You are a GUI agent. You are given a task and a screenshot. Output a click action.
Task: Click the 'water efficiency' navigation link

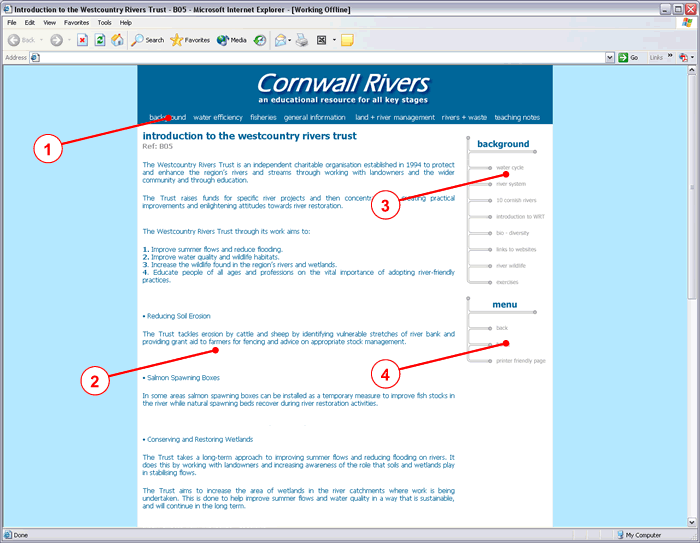218,117
